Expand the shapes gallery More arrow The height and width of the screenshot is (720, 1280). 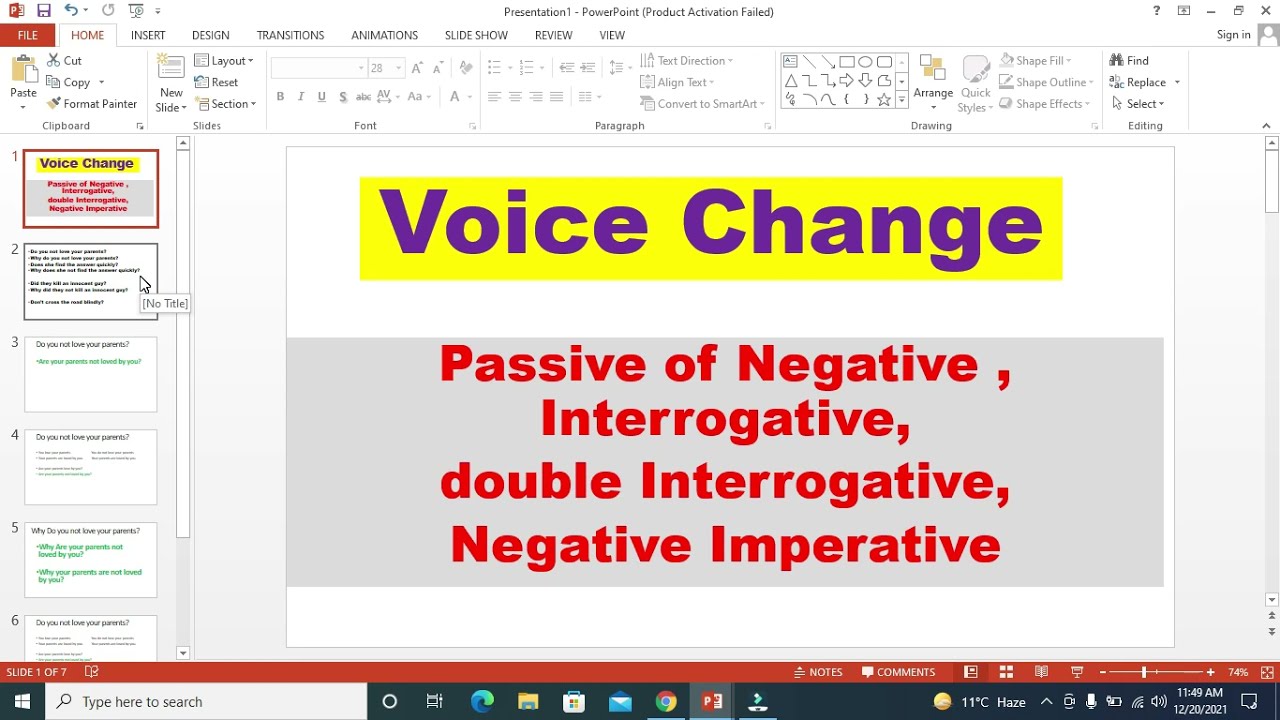(901, 100)
